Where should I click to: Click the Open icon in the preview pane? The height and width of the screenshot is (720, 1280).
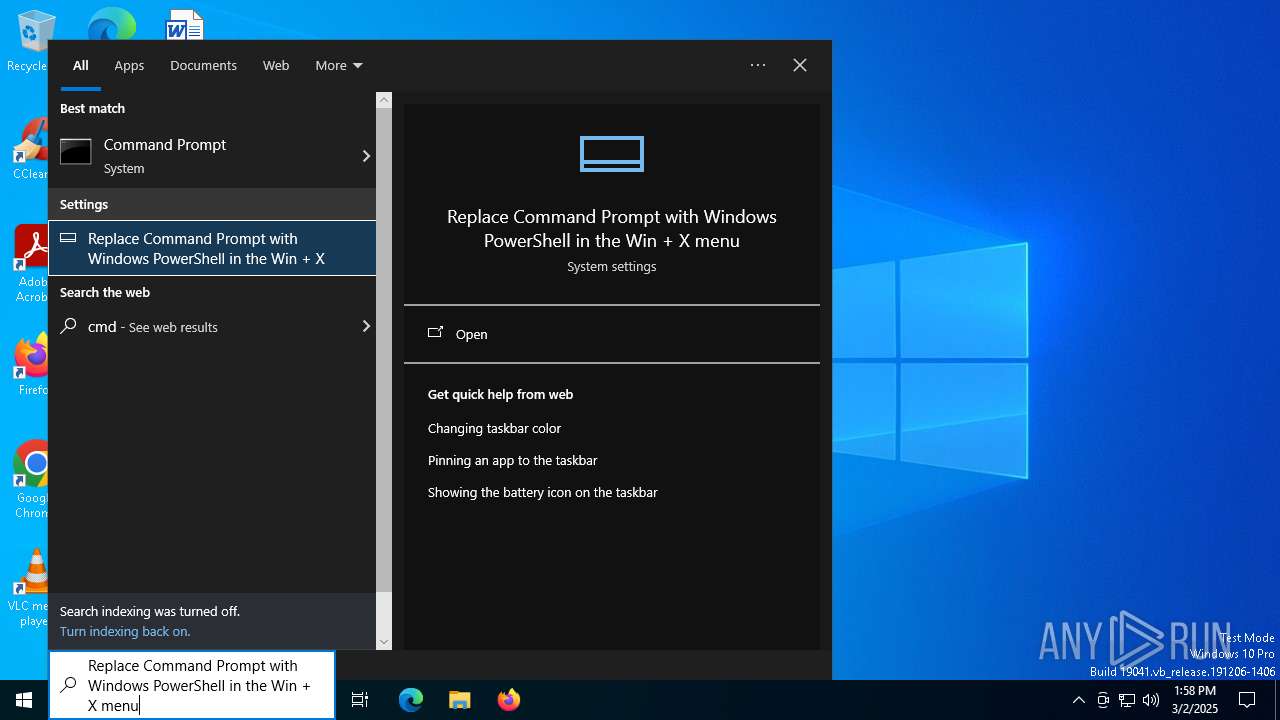point(435,333)
